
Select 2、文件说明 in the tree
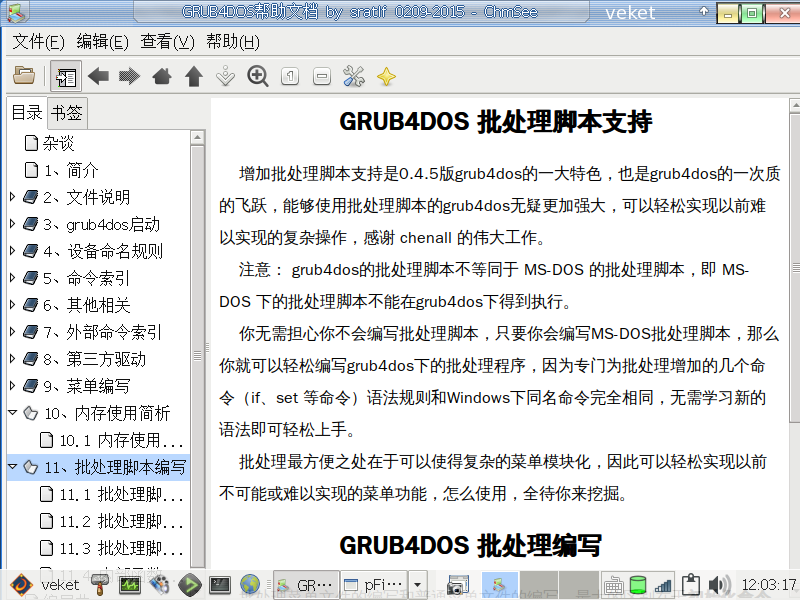87,197
